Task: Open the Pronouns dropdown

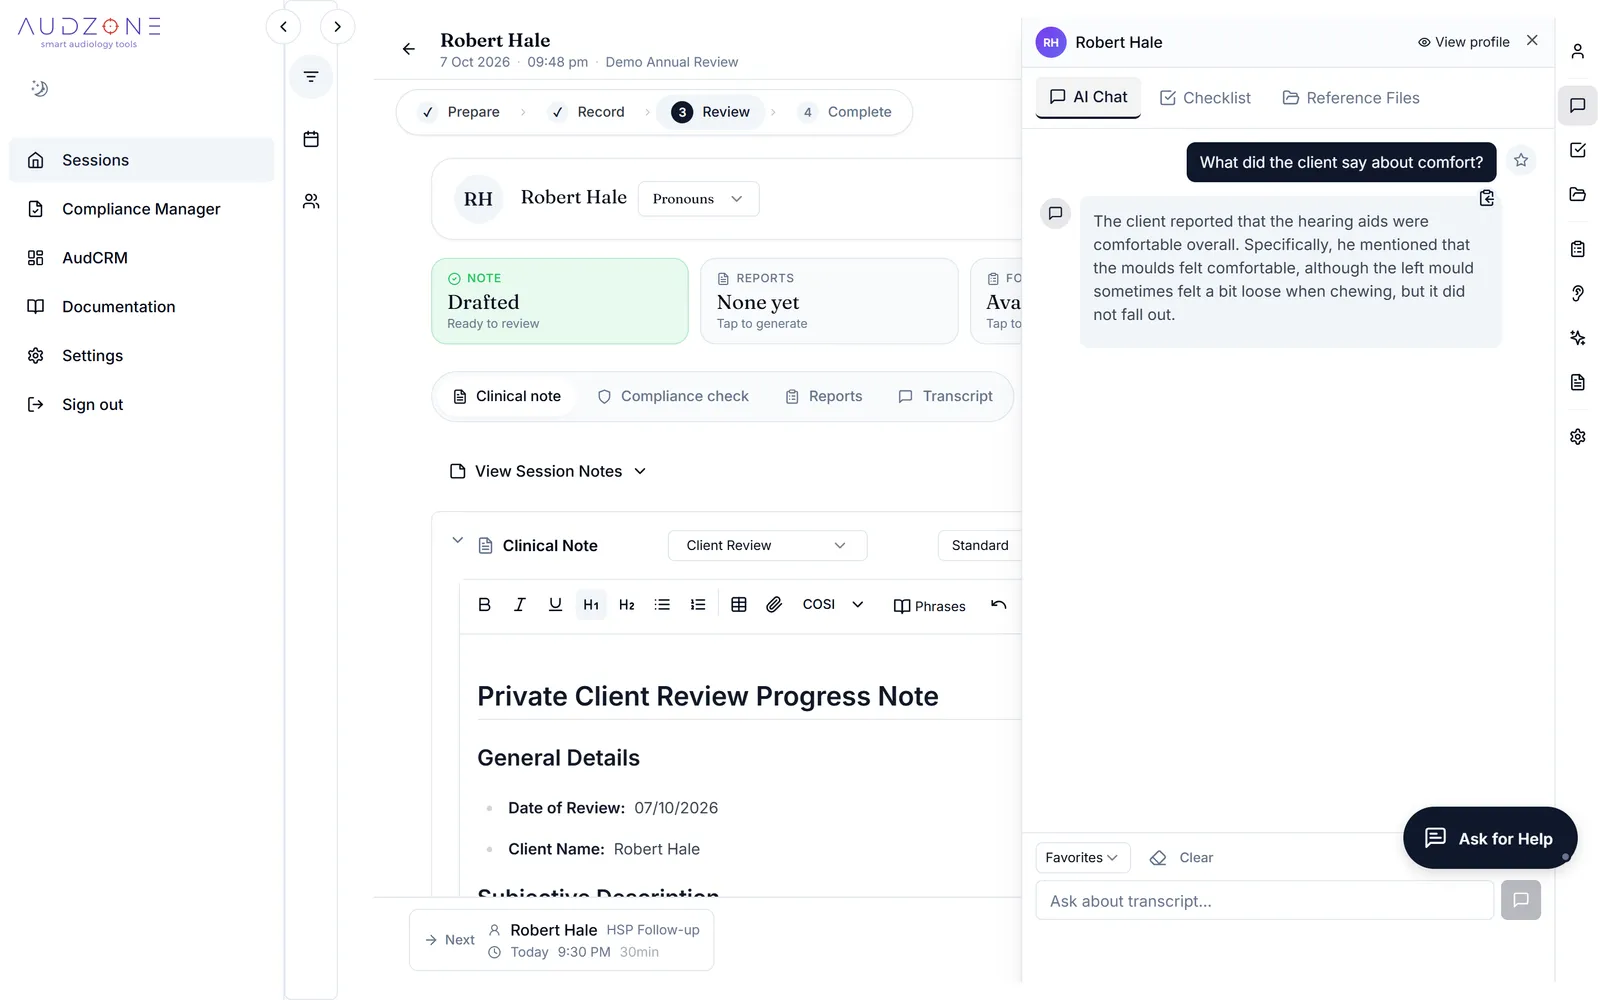Action: click(698, 199)
